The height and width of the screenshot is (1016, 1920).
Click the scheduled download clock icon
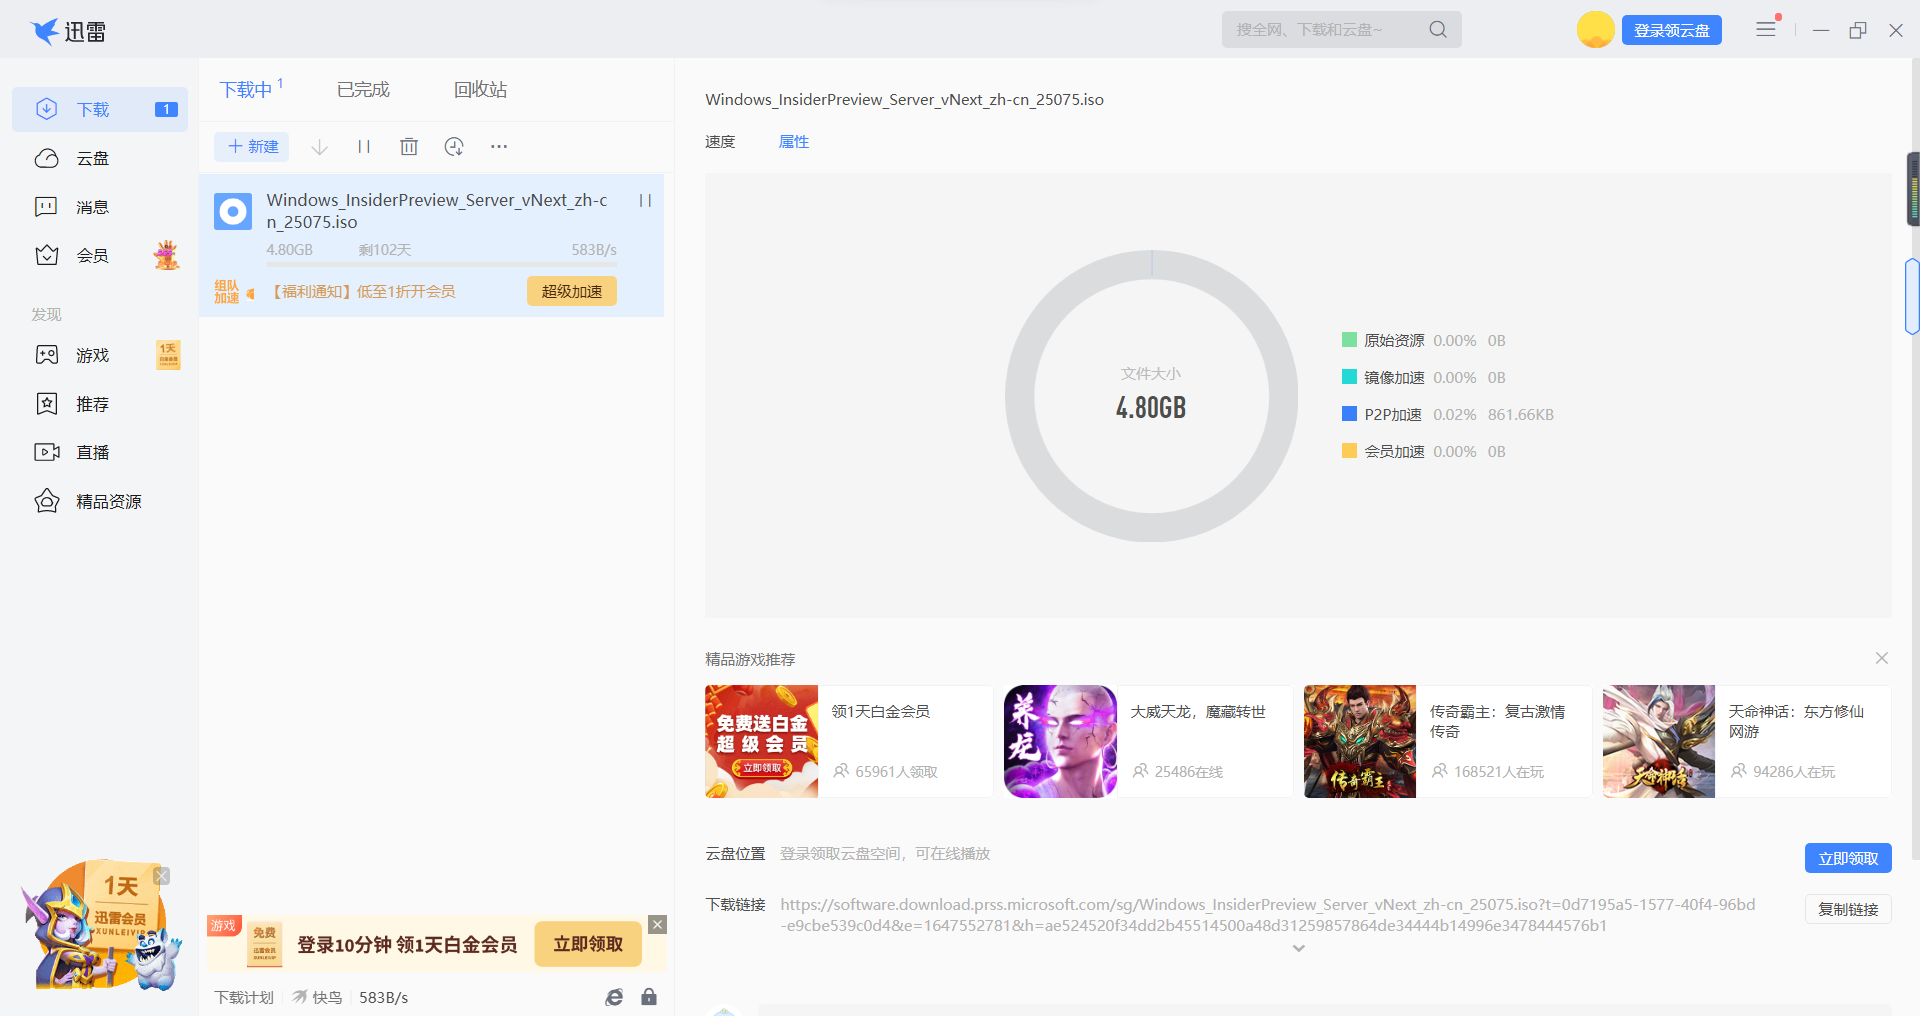[x=454, y=147]
